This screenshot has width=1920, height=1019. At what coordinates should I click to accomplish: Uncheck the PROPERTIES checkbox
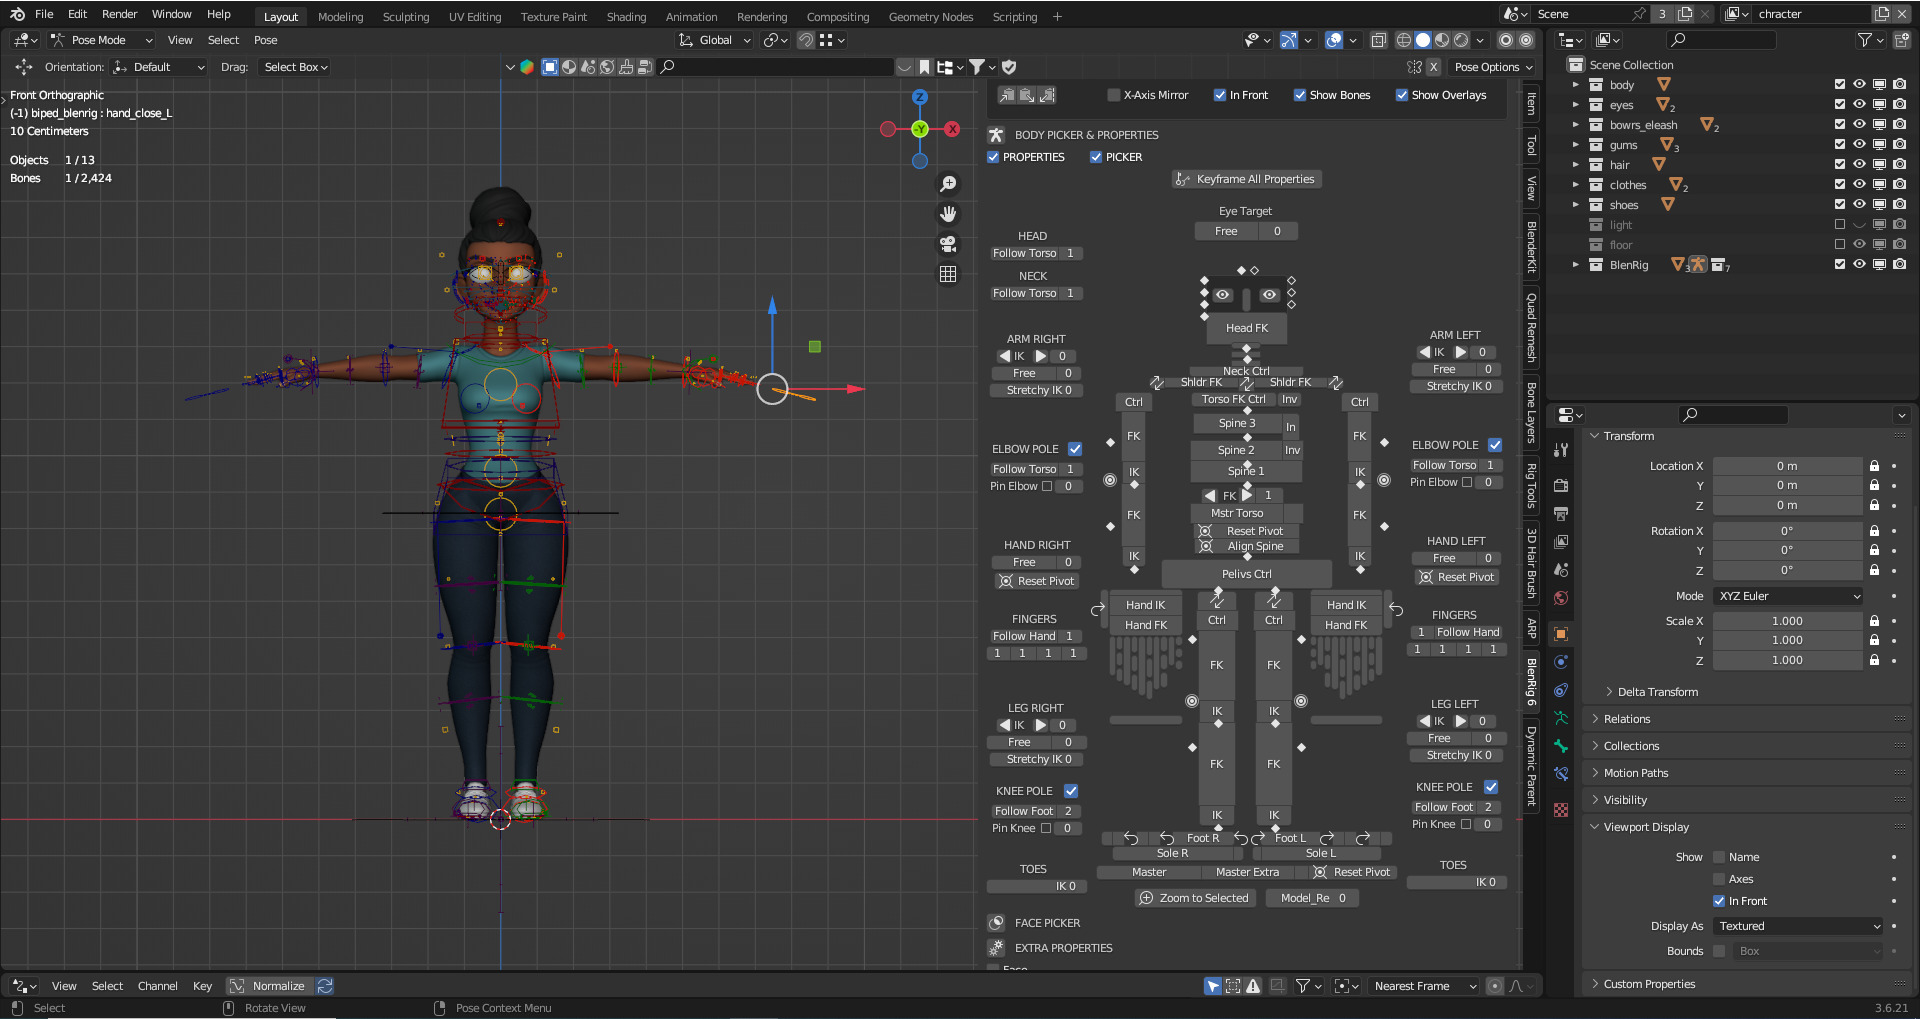[993, 157]
